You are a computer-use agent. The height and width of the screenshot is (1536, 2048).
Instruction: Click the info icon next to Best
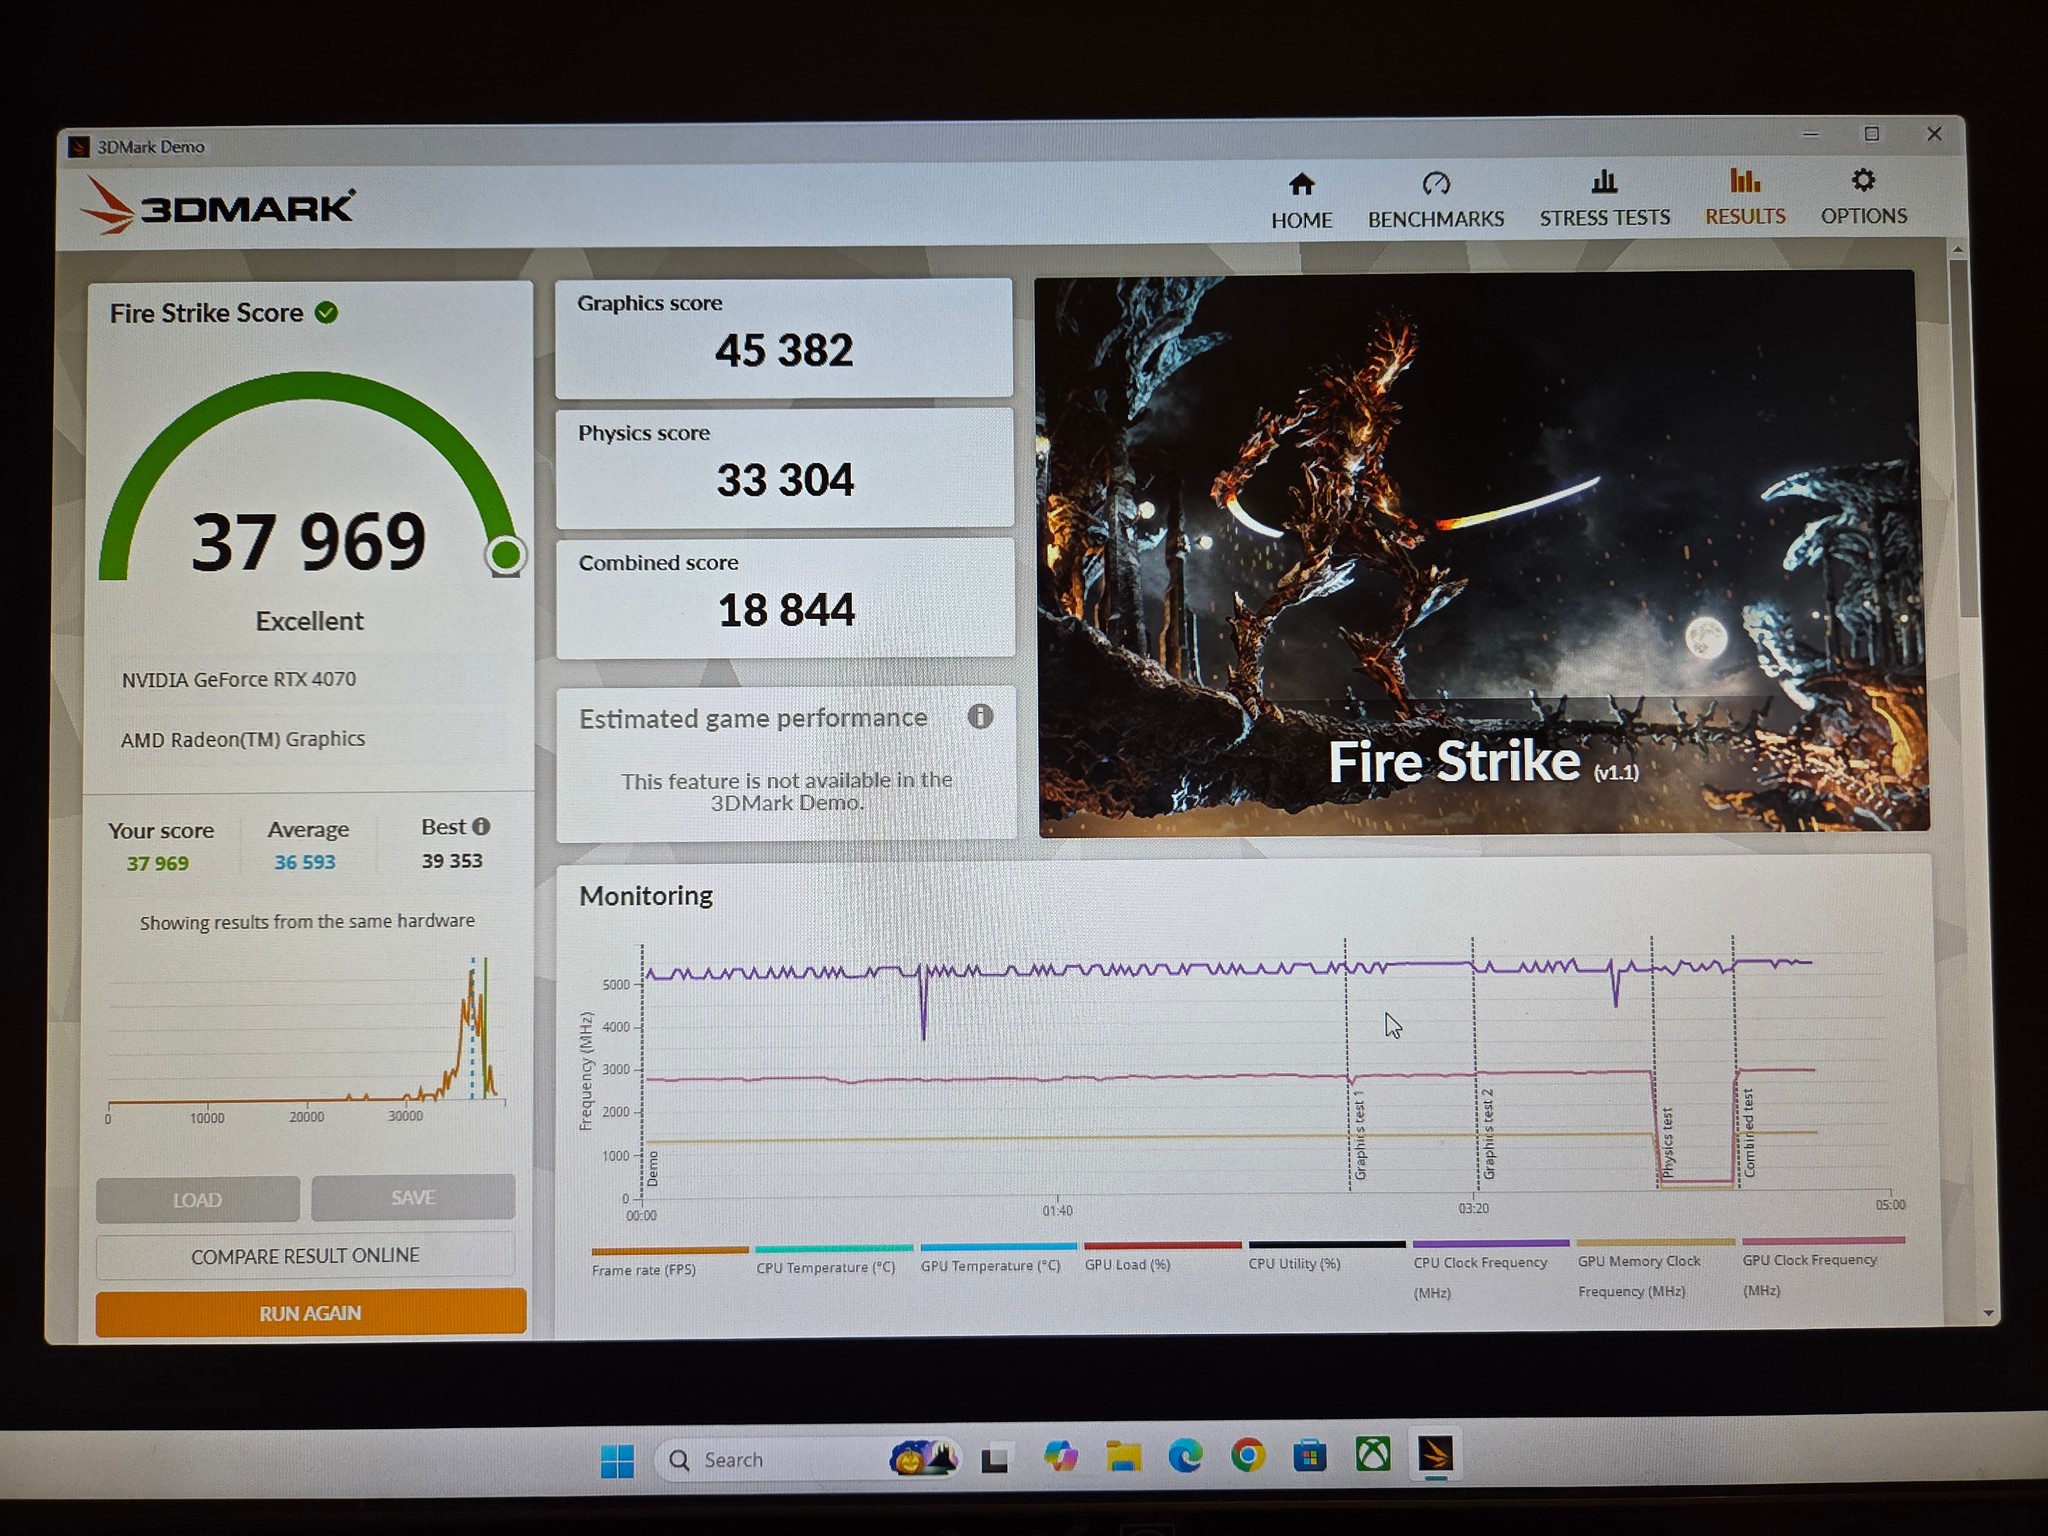tap(481, 826)
